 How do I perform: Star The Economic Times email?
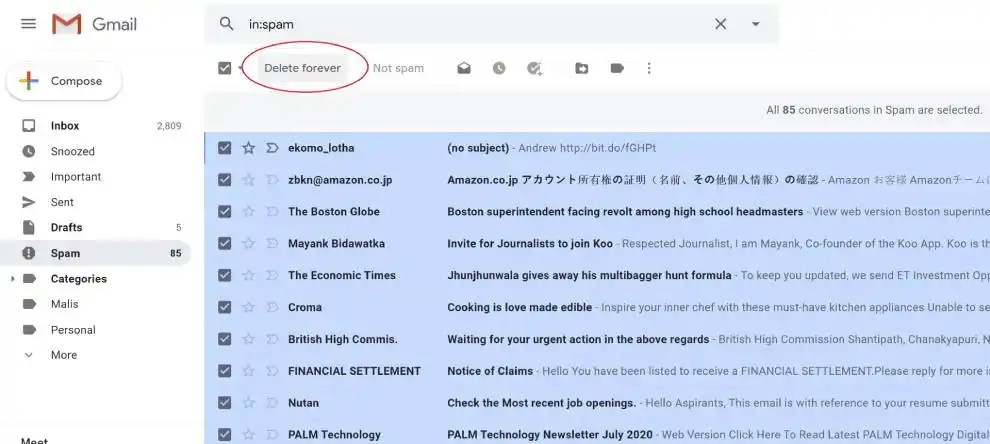coord(249,275)
